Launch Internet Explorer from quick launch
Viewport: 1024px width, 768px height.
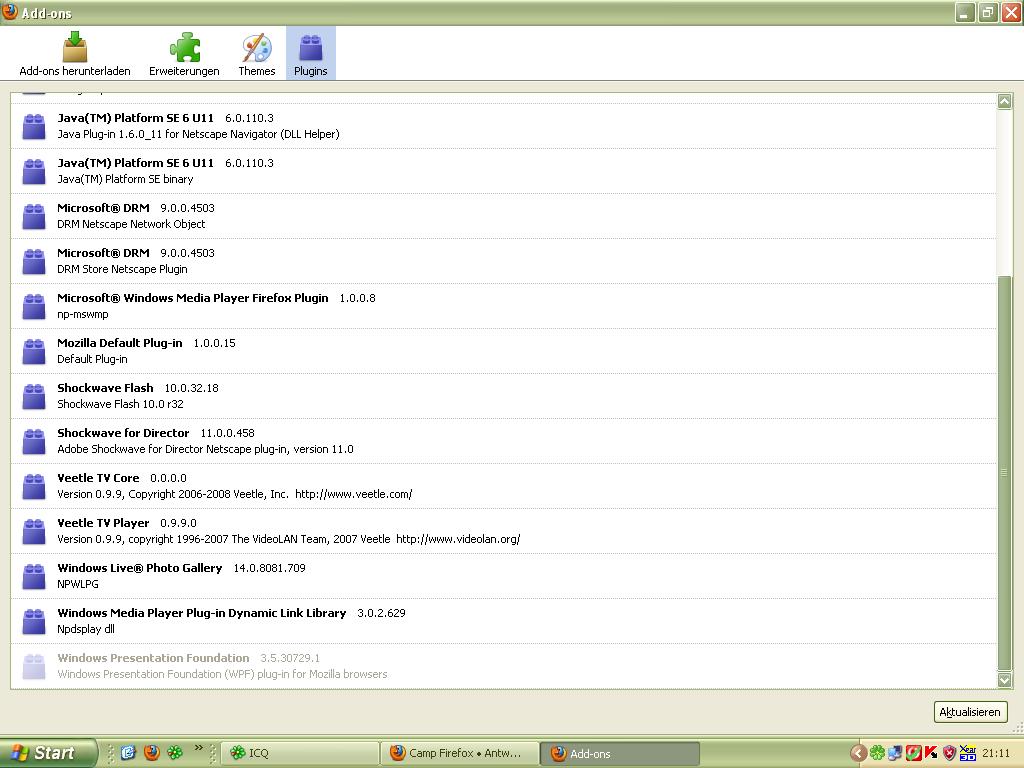tap(128, 753)
